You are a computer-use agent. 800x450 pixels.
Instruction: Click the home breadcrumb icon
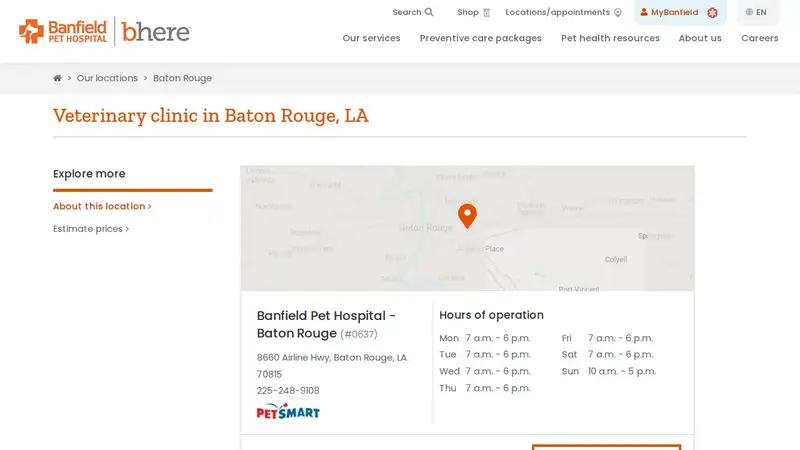click(x=57, y=78)
